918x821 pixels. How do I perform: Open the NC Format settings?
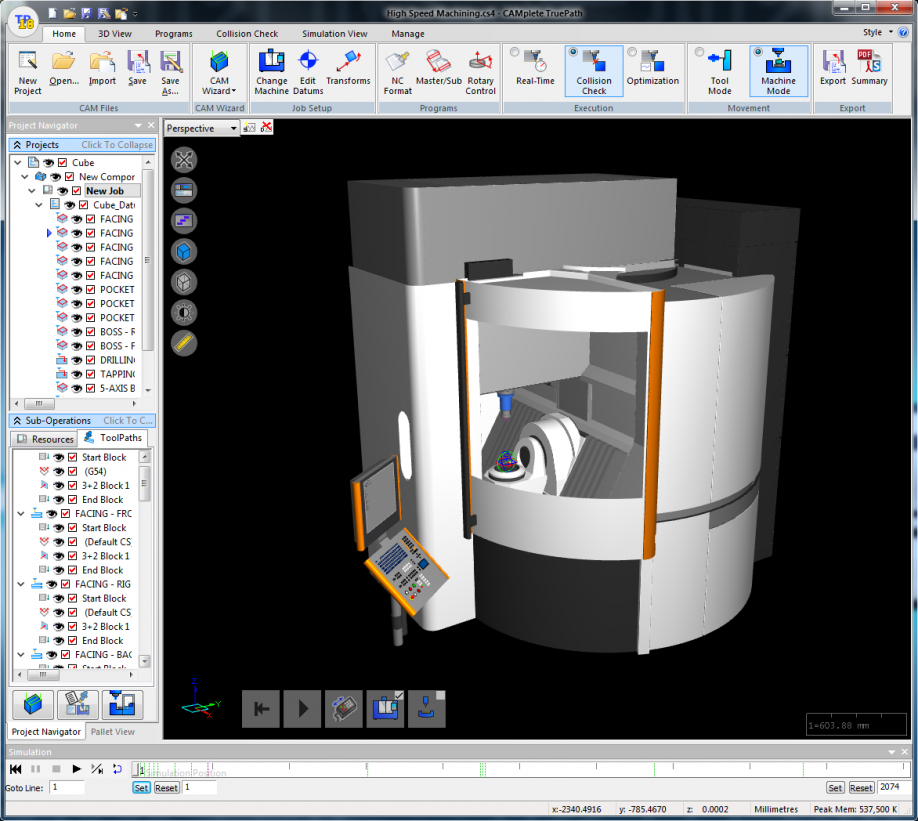tap(398, 73)
